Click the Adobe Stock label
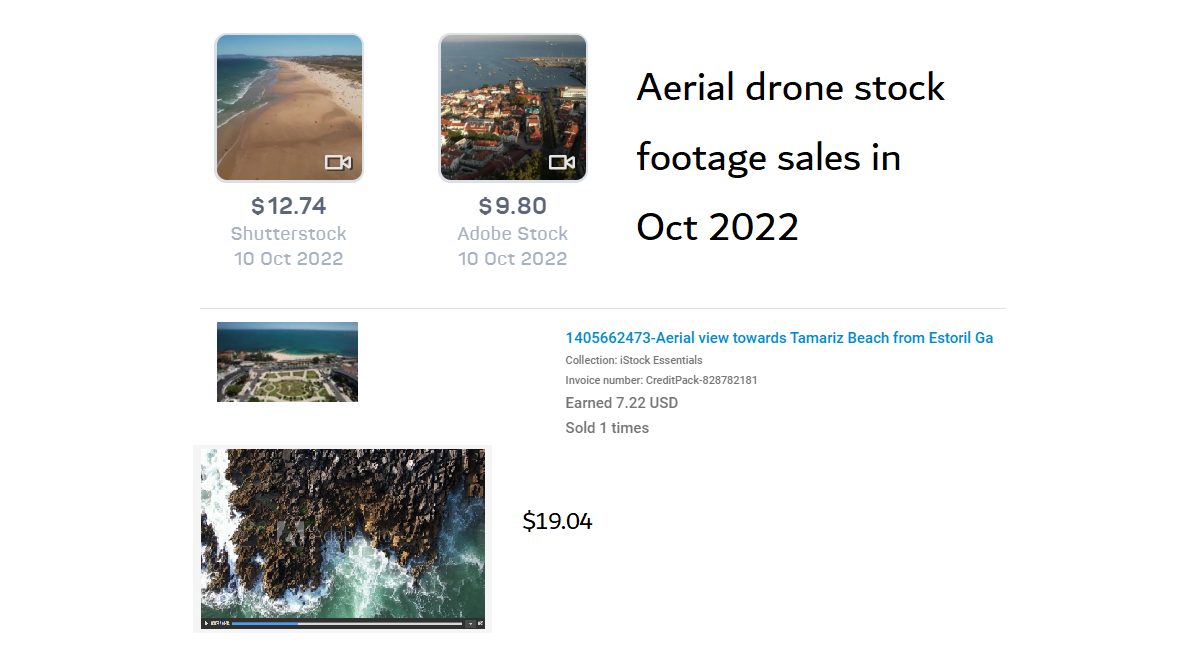 point(513,233)
